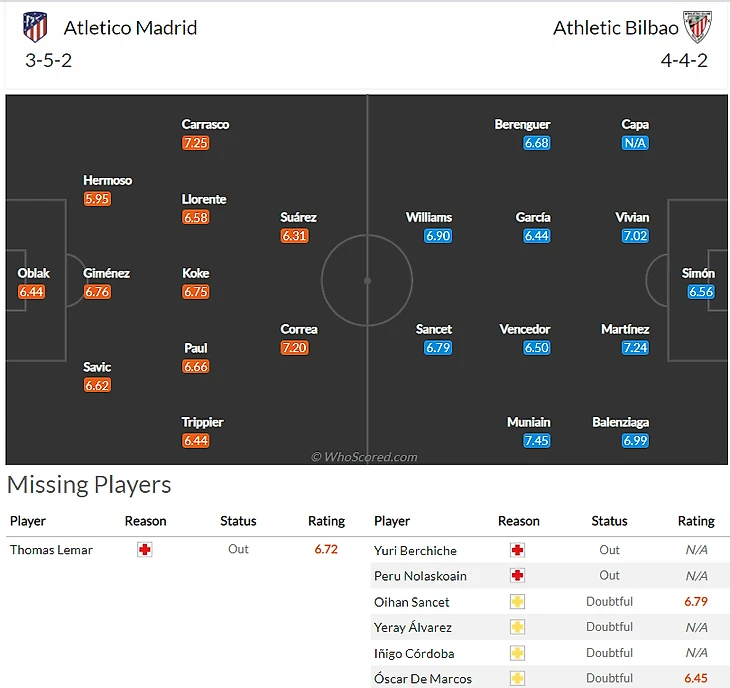Click Oihan Sancet's yellow doubtful icon

[x=517, y=602]
